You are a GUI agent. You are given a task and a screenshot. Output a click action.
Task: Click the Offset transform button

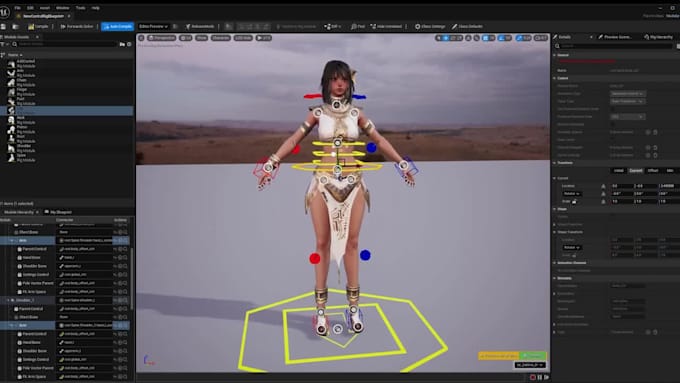click(x=653, y=170)
